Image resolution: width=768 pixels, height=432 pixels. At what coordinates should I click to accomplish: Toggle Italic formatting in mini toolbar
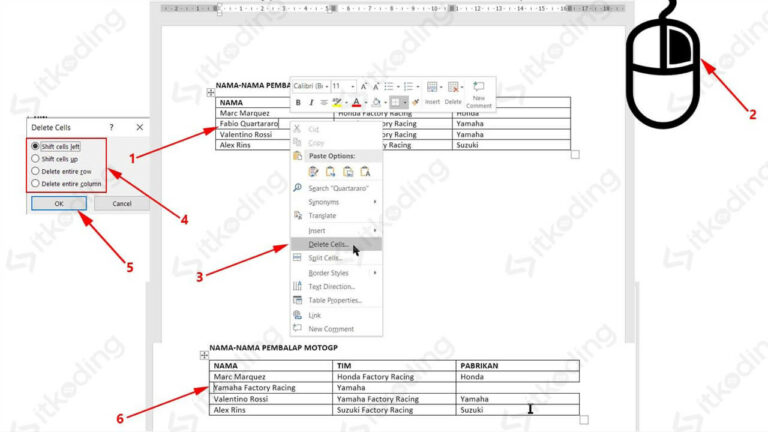coord(311,102)
